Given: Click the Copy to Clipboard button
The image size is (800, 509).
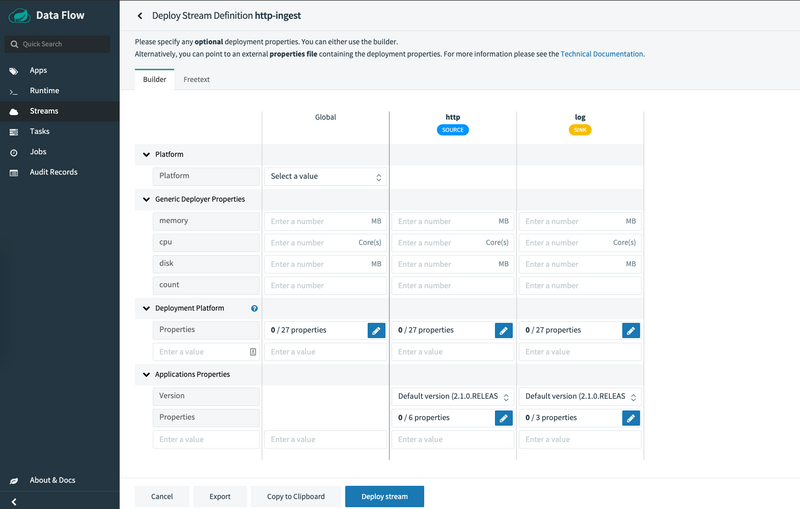Looking at the screenshot, I should click(x=296, y=496).
